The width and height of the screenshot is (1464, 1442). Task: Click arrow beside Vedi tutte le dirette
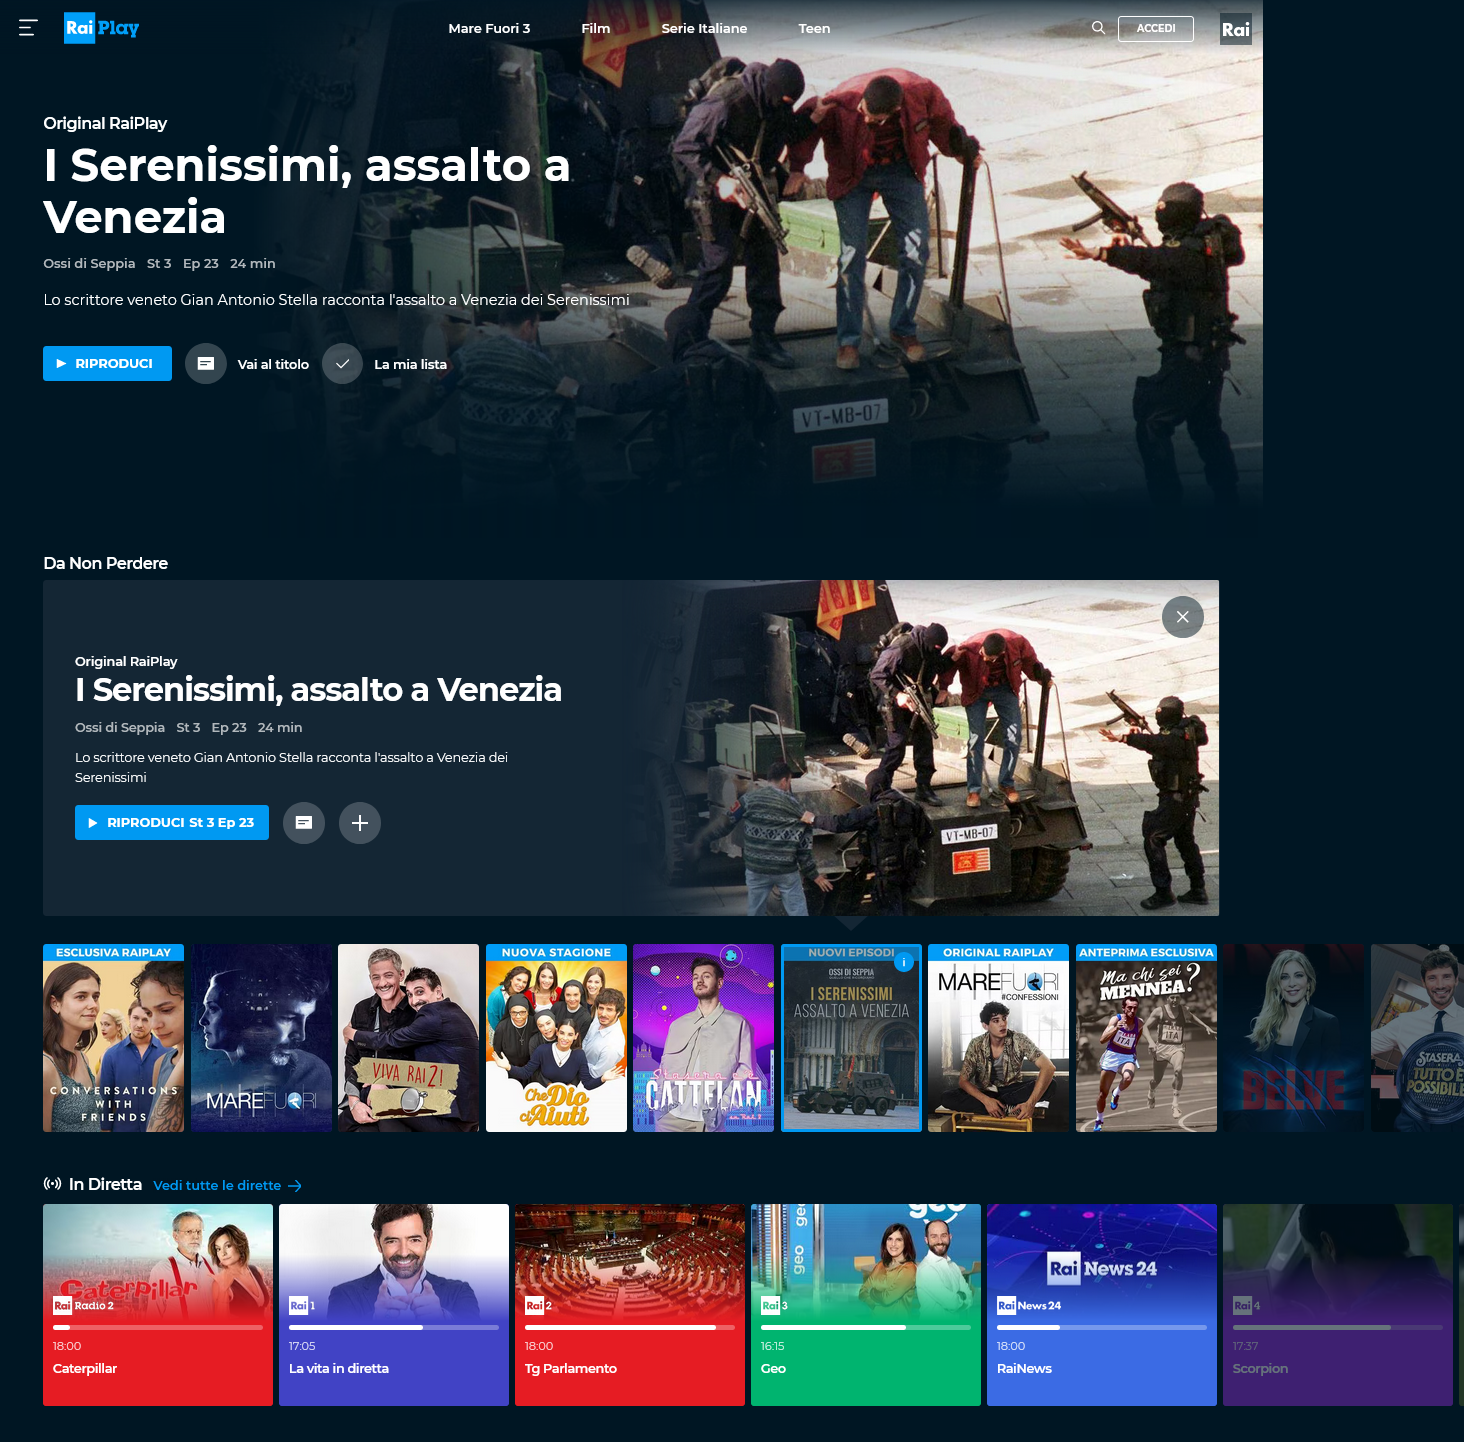[x=295, y=1186]
